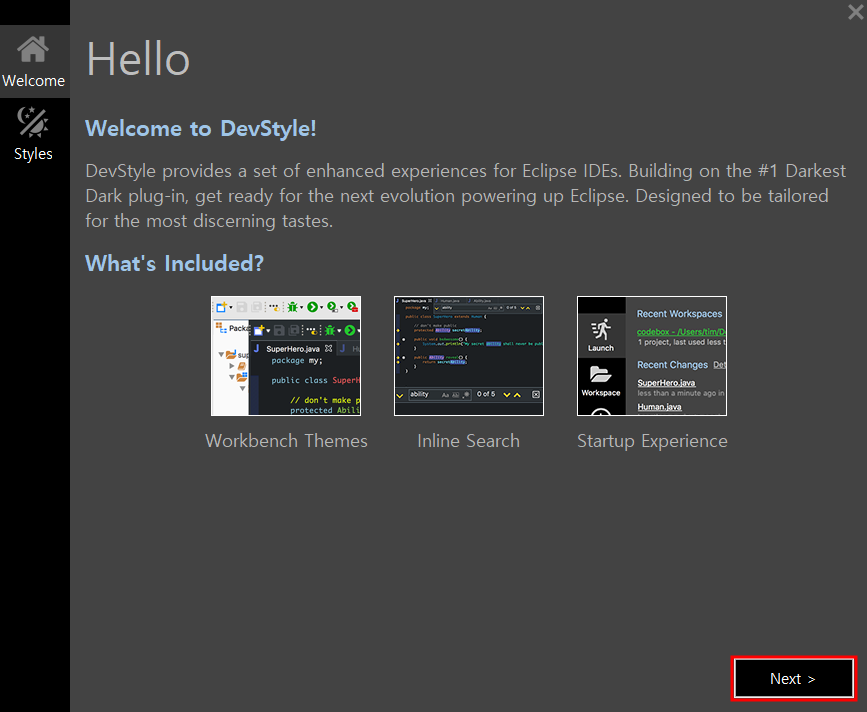This screenshot has width=867, height=712.
Task: Click the Welcome to DevStyle! heading
Action: tap(201, 128)
